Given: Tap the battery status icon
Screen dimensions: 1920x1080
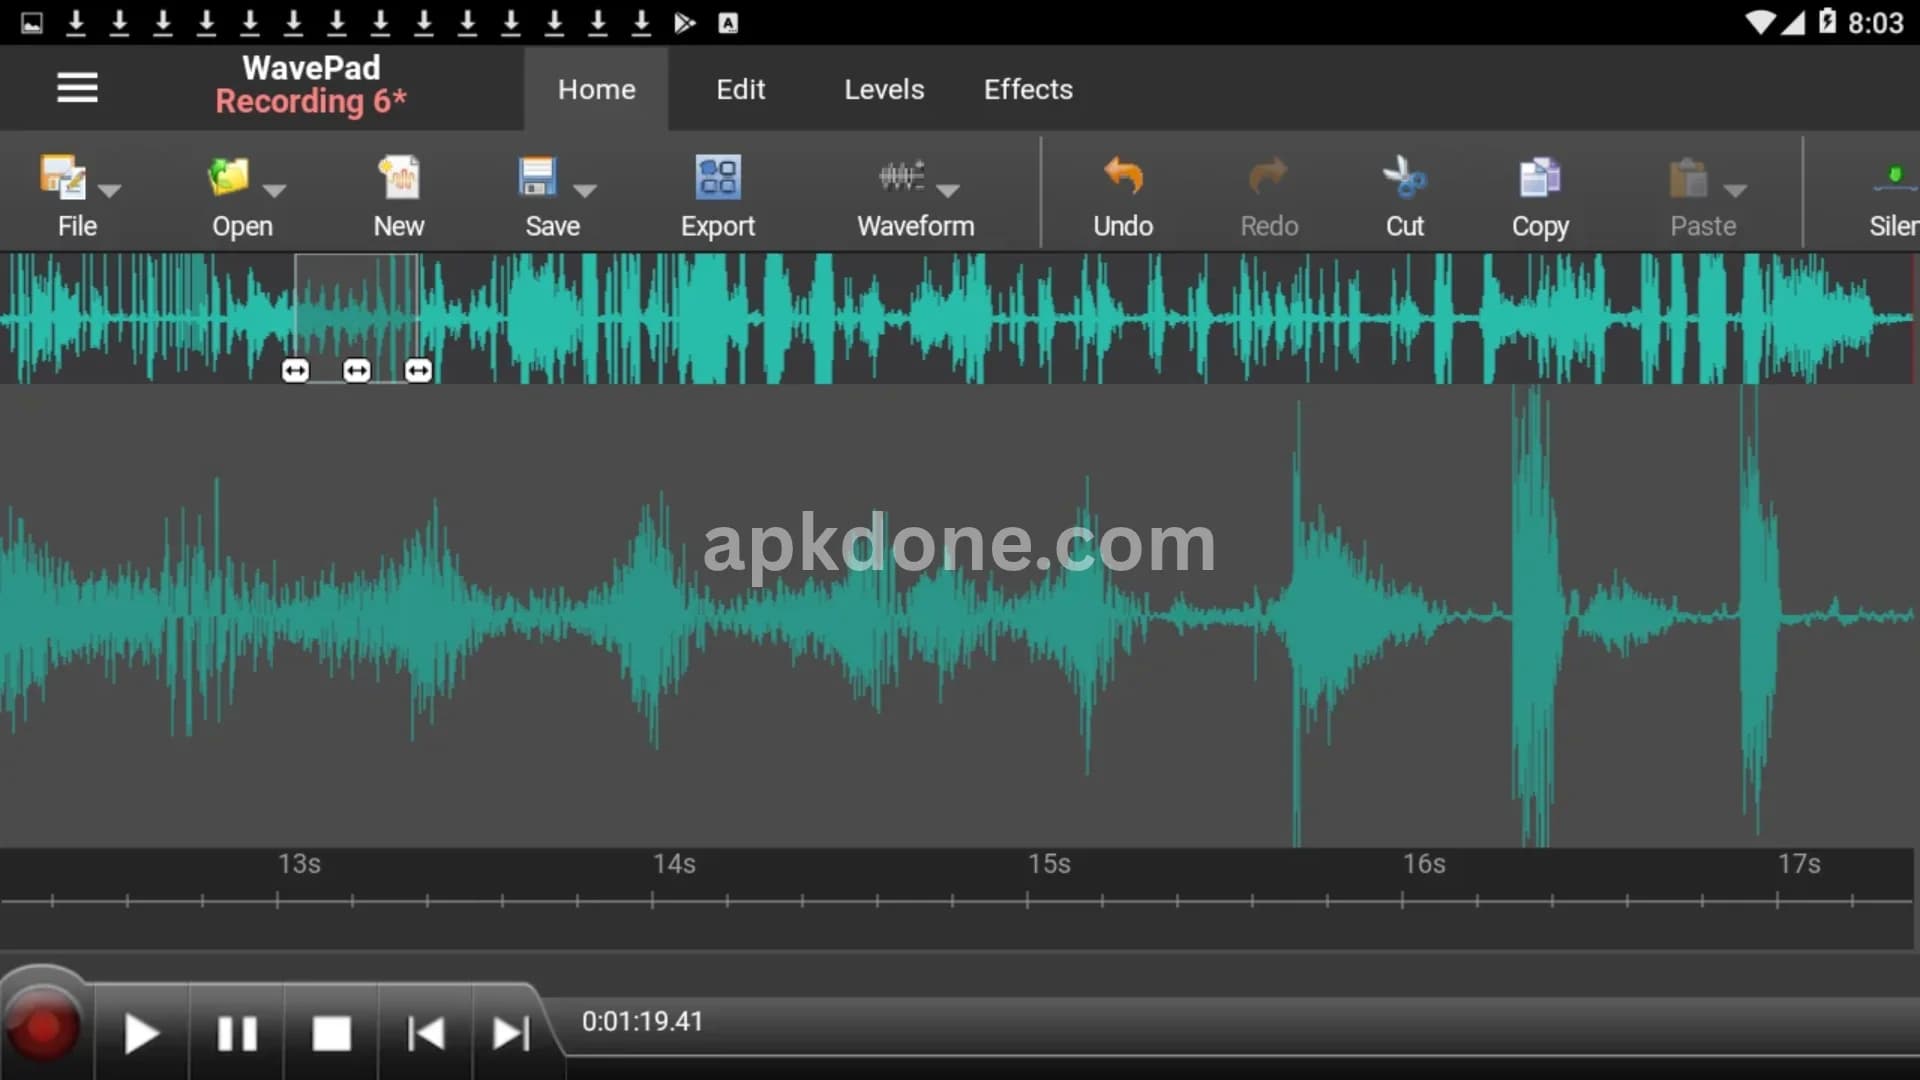Looking at the screenshot, I should [1827, 22].
